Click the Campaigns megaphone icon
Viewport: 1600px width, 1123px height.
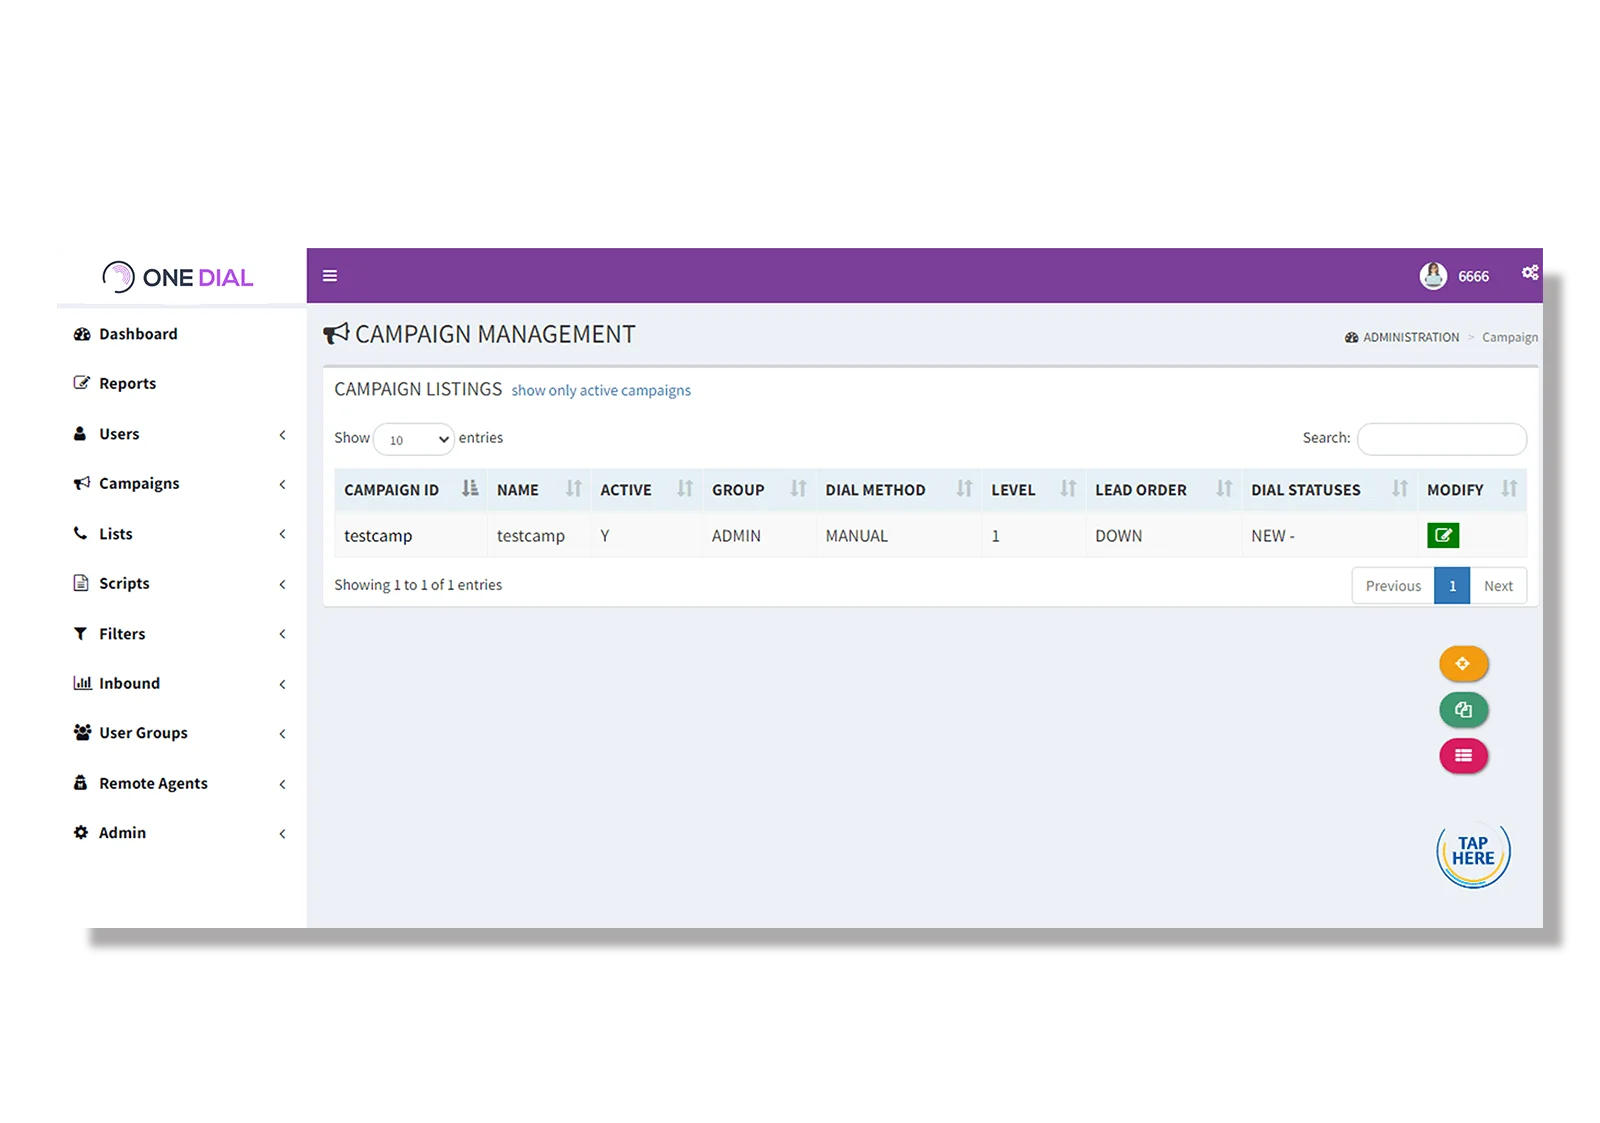(81, 483)
